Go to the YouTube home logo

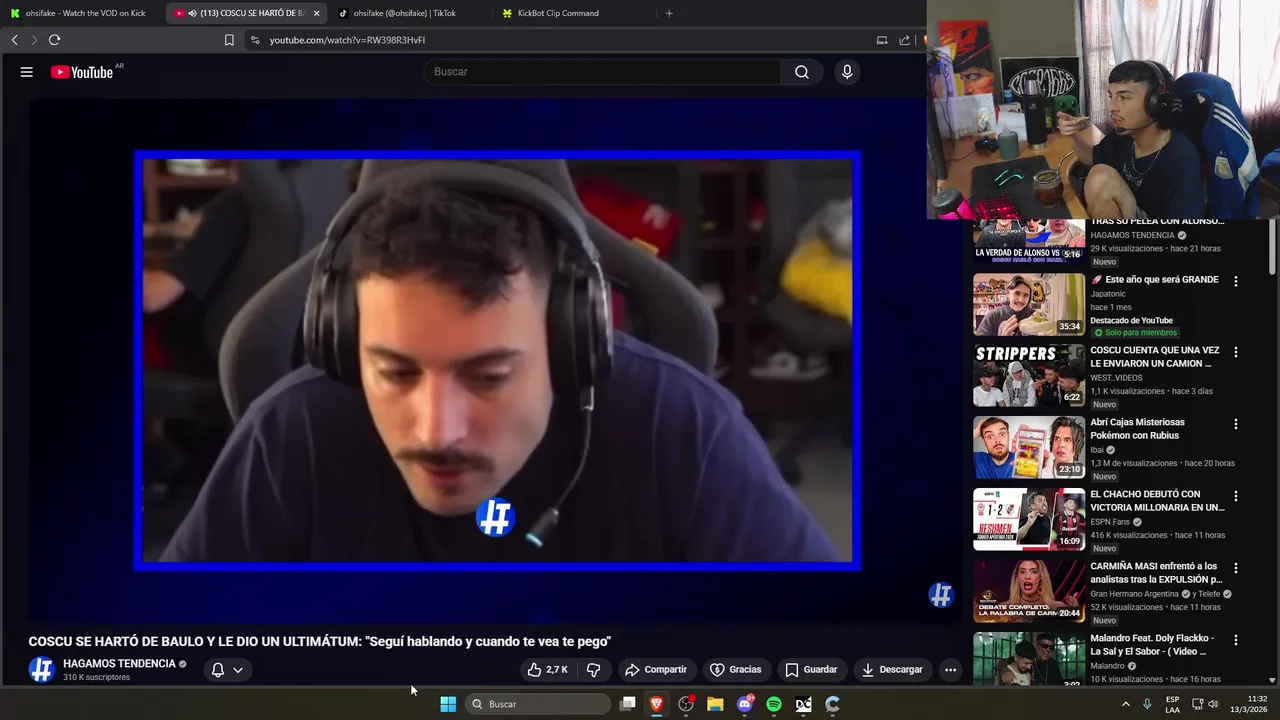(82, 72)
